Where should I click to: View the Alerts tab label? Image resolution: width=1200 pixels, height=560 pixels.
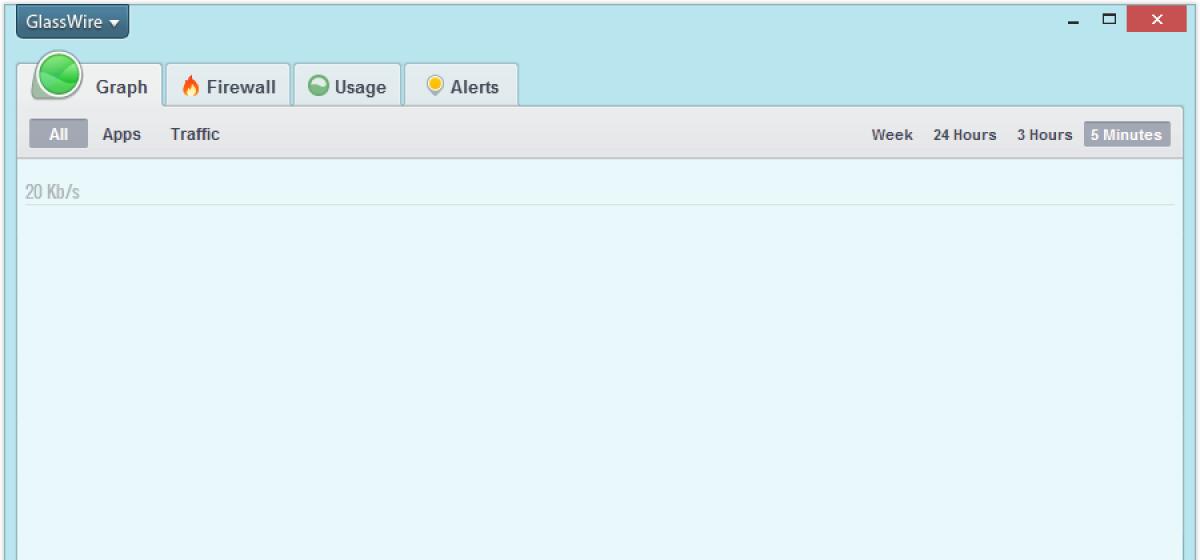click(474, 87)
